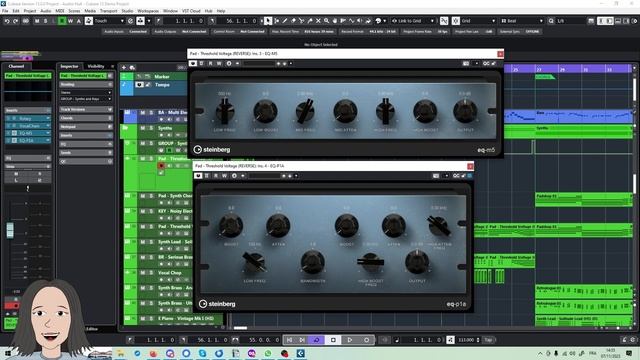Image resolution: width=640 pixels, height=360 pixels.
Task: Expand the Chords section in Inspector
Action: point(86,118)
